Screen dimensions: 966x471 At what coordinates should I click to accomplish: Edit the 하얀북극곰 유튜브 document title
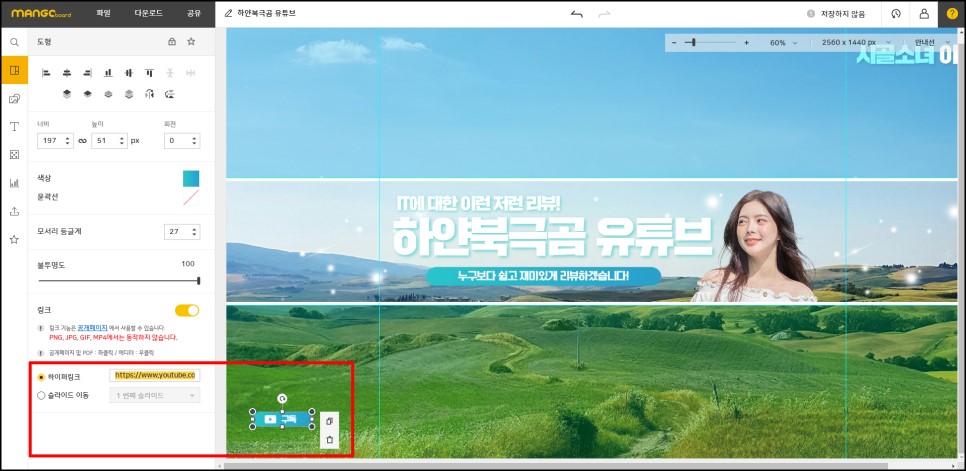pyautogui.click(x=266, y=13)
